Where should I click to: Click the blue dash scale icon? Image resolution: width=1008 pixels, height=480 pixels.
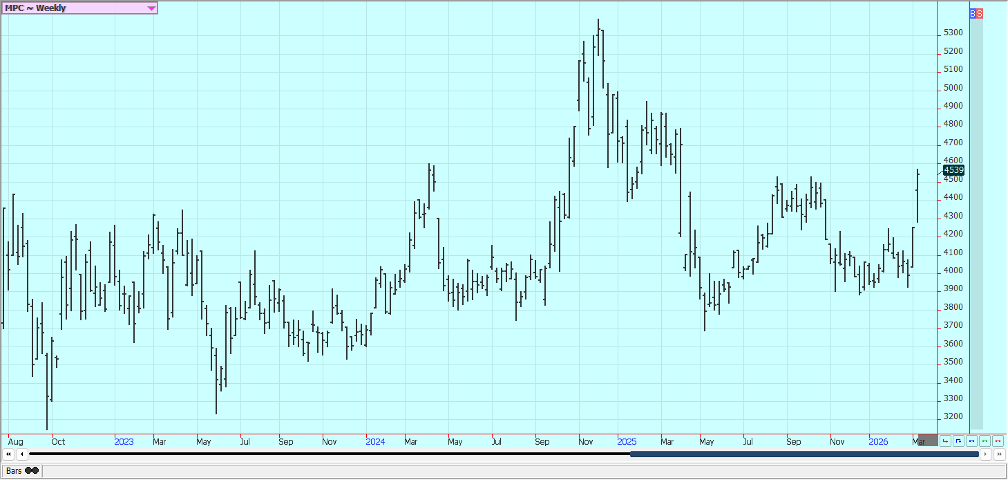[971, 440]
